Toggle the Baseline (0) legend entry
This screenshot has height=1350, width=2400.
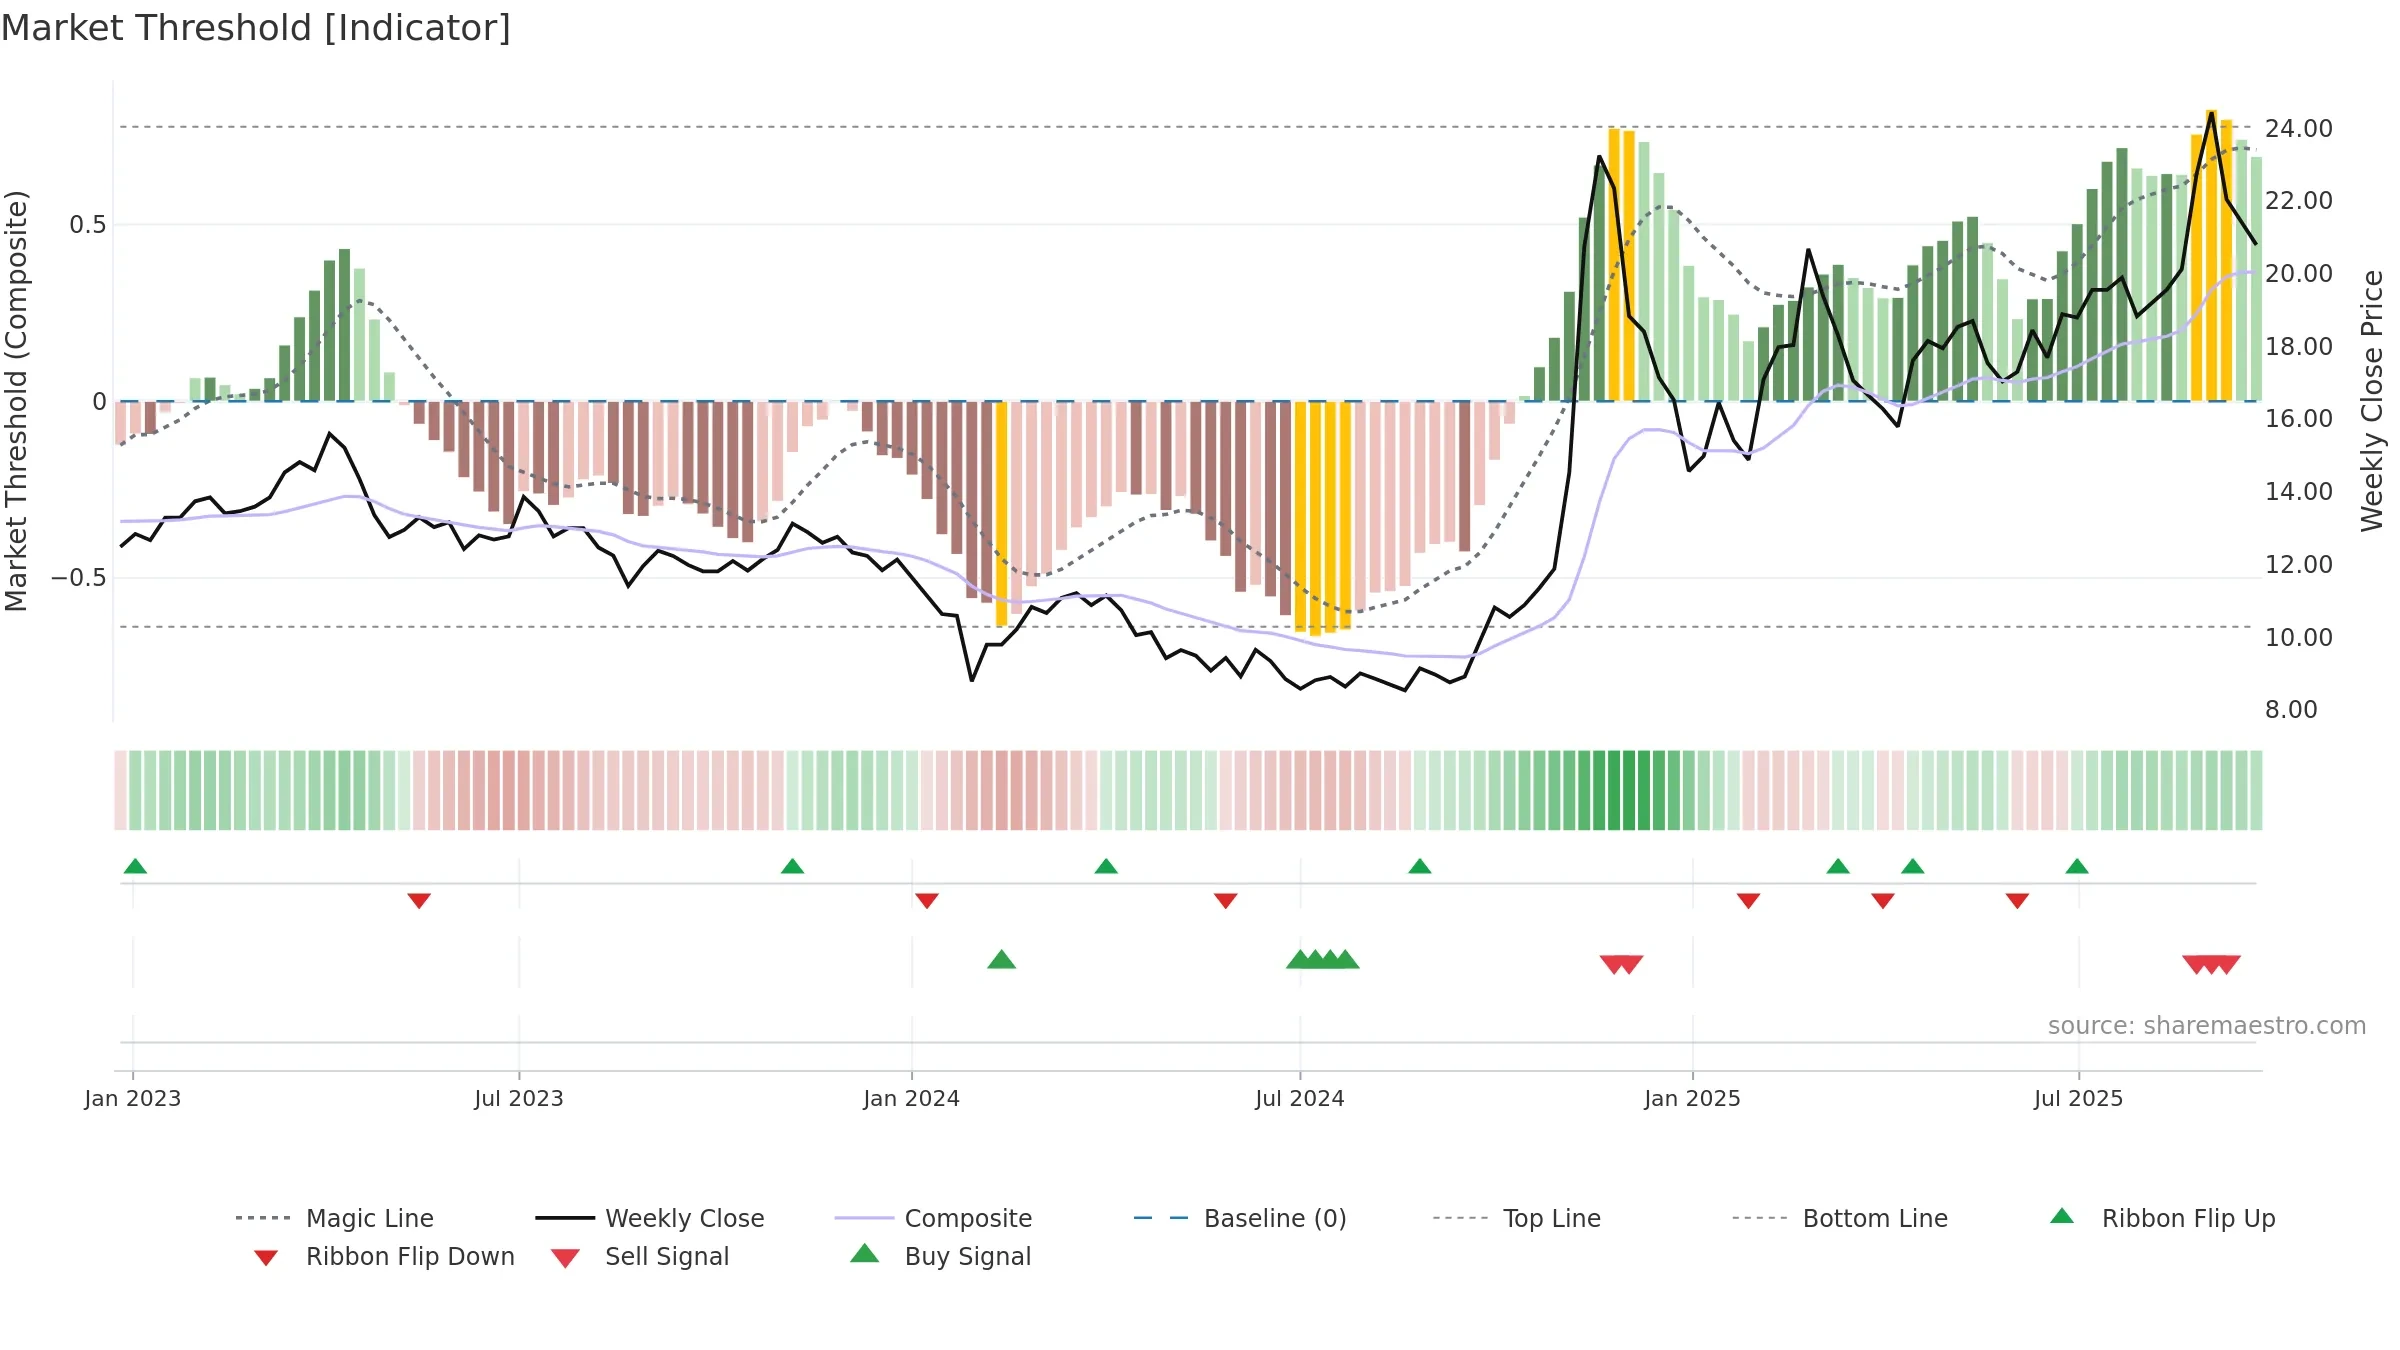point(1240,1218)
